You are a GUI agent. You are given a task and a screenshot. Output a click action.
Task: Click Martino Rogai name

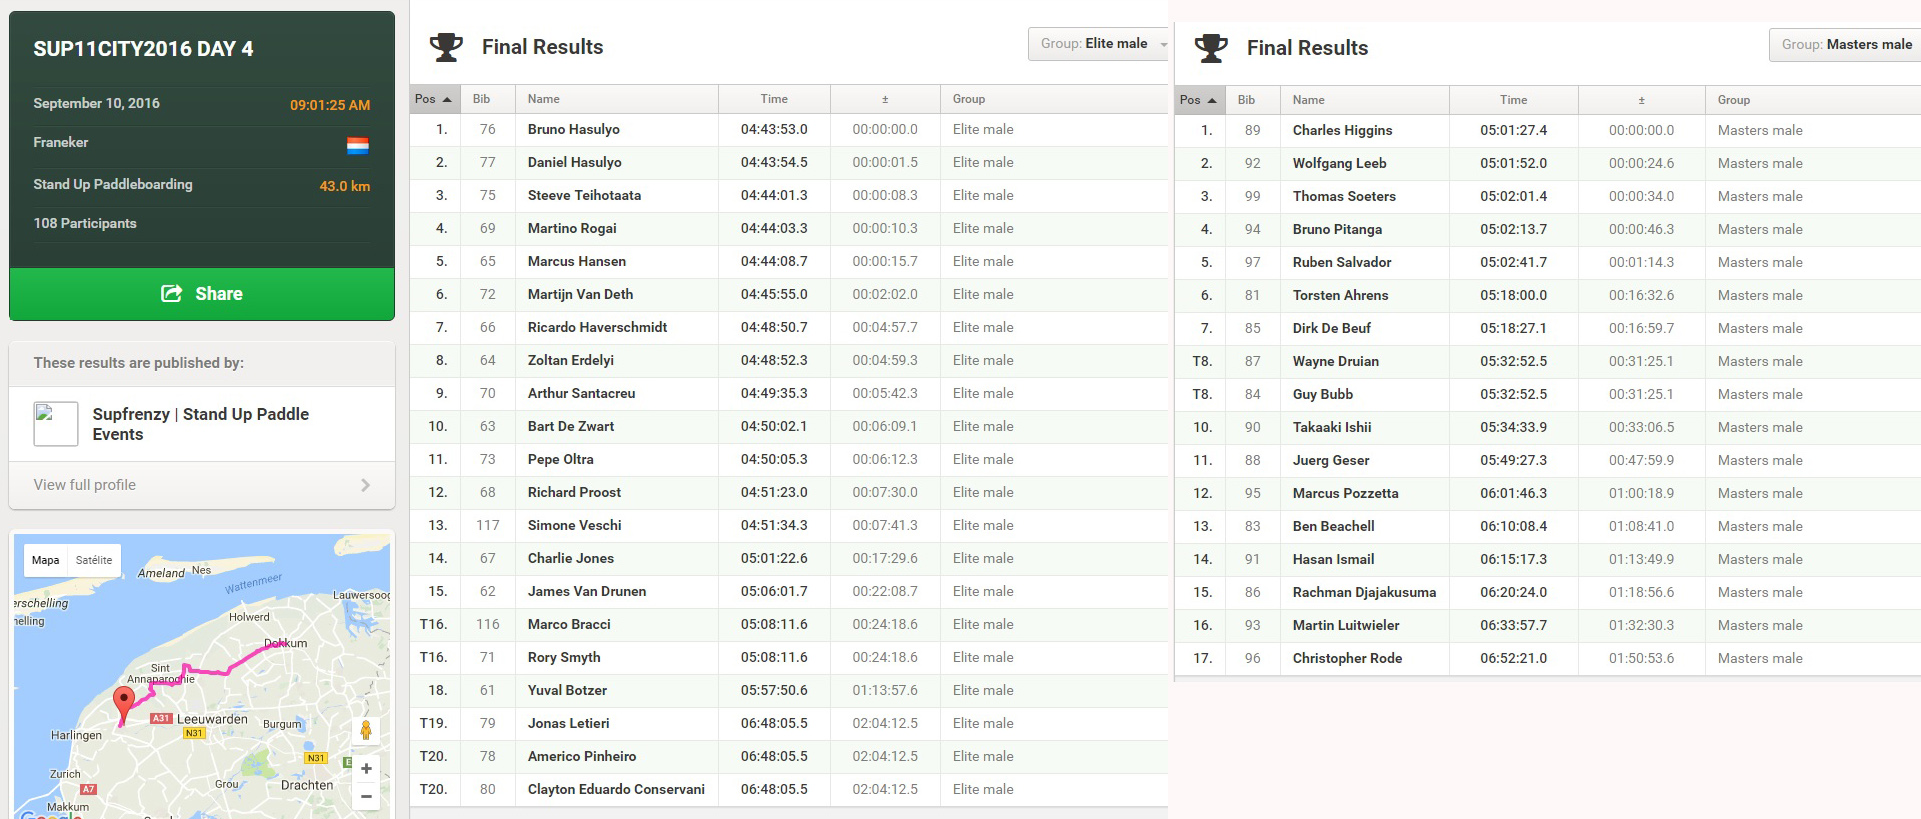tap(572, 228)
